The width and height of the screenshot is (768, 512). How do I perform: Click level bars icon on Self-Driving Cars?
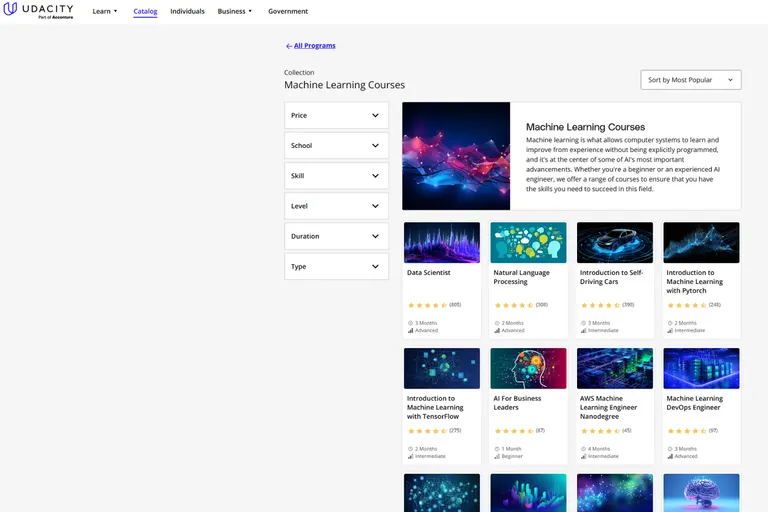click(583, 331)
